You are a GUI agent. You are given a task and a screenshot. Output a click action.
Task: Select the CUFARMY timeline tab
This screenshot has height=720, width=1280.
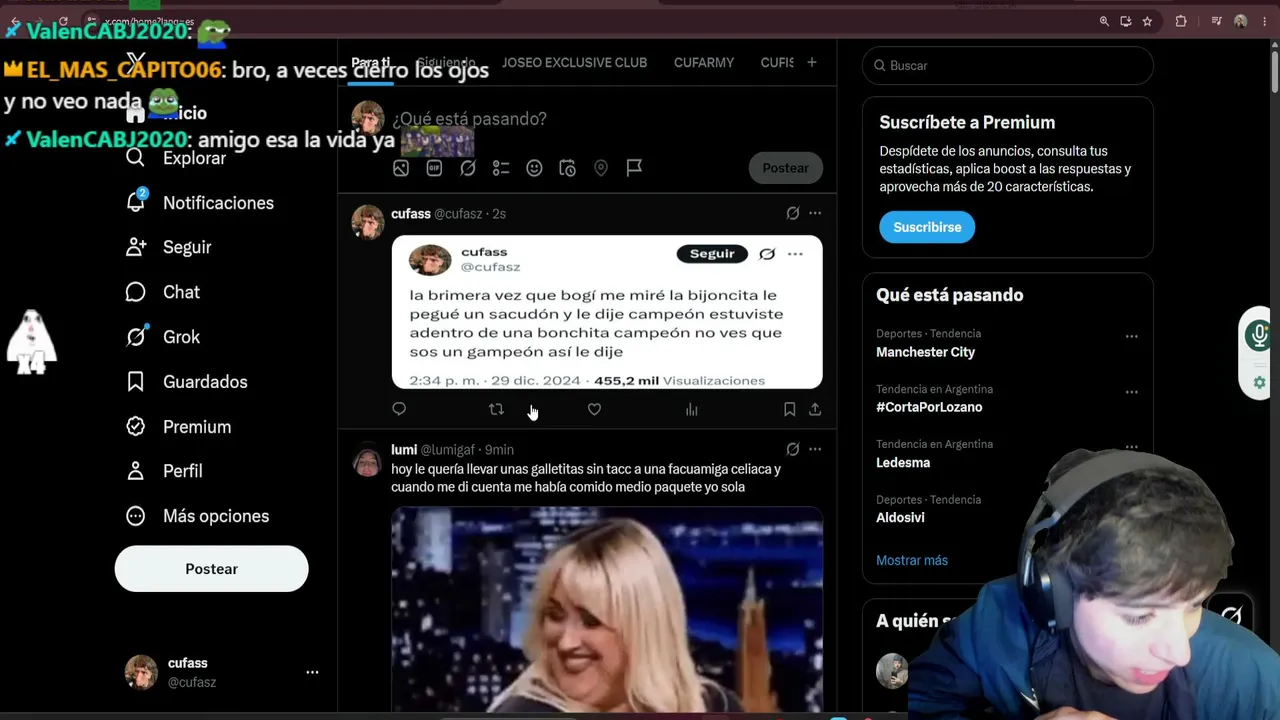(x=704, y=62)
